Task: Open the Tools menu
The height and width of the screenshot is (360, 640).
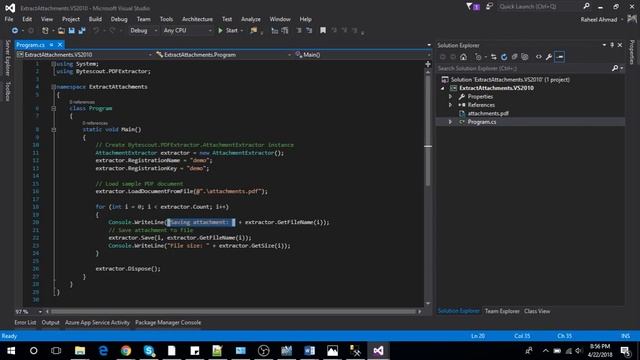Action: [166, 19]
